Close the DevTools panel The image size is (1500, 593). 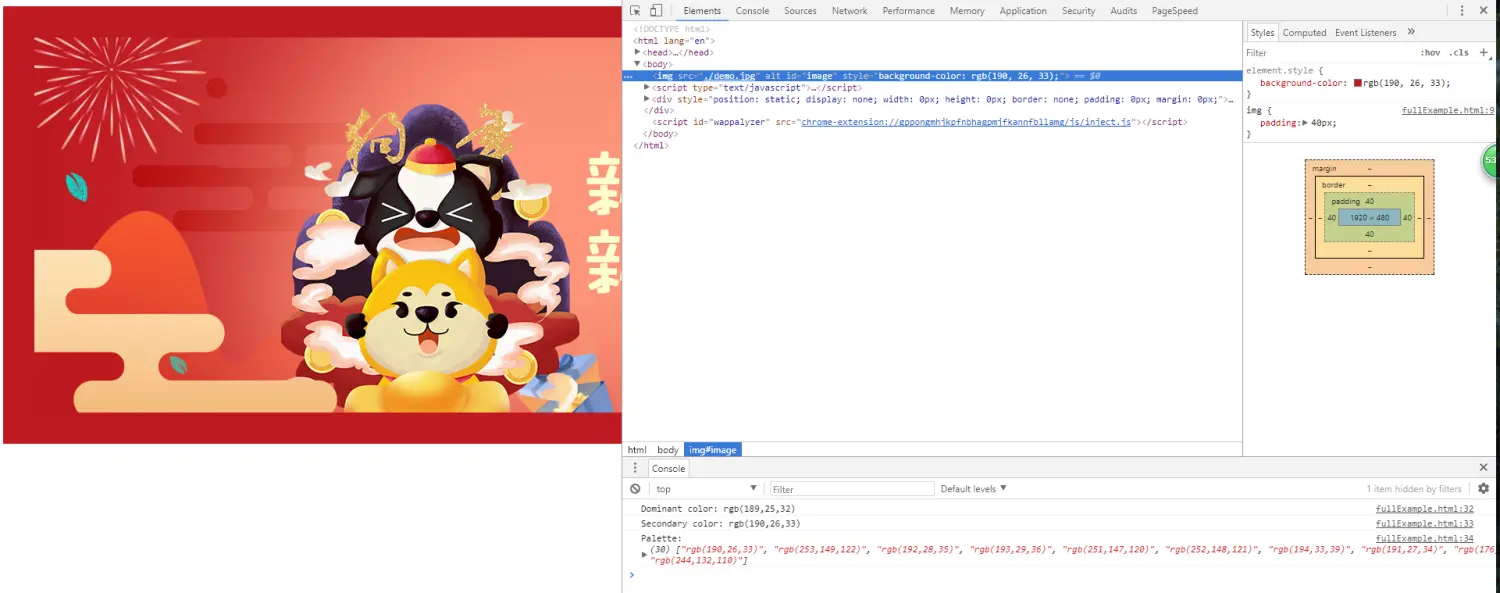click(1483, 11)
